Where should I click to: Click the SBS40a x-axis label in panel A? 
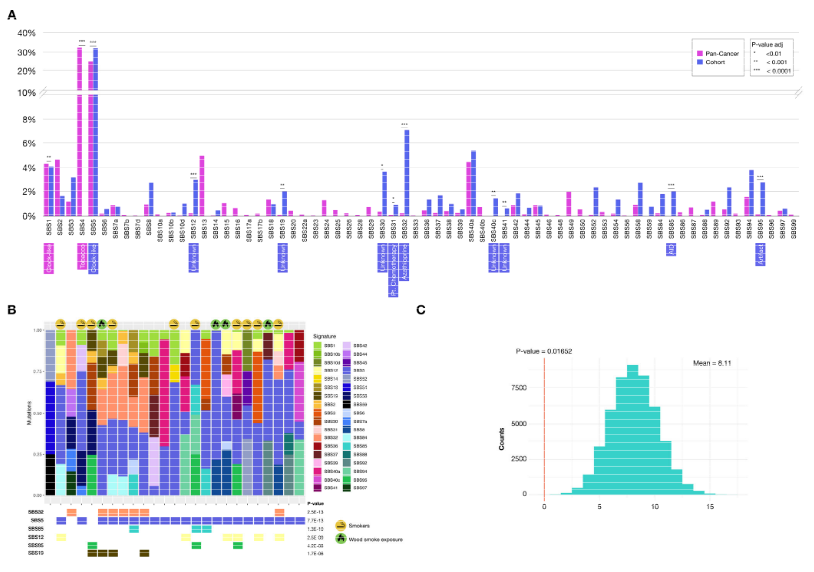coord(471,229)
